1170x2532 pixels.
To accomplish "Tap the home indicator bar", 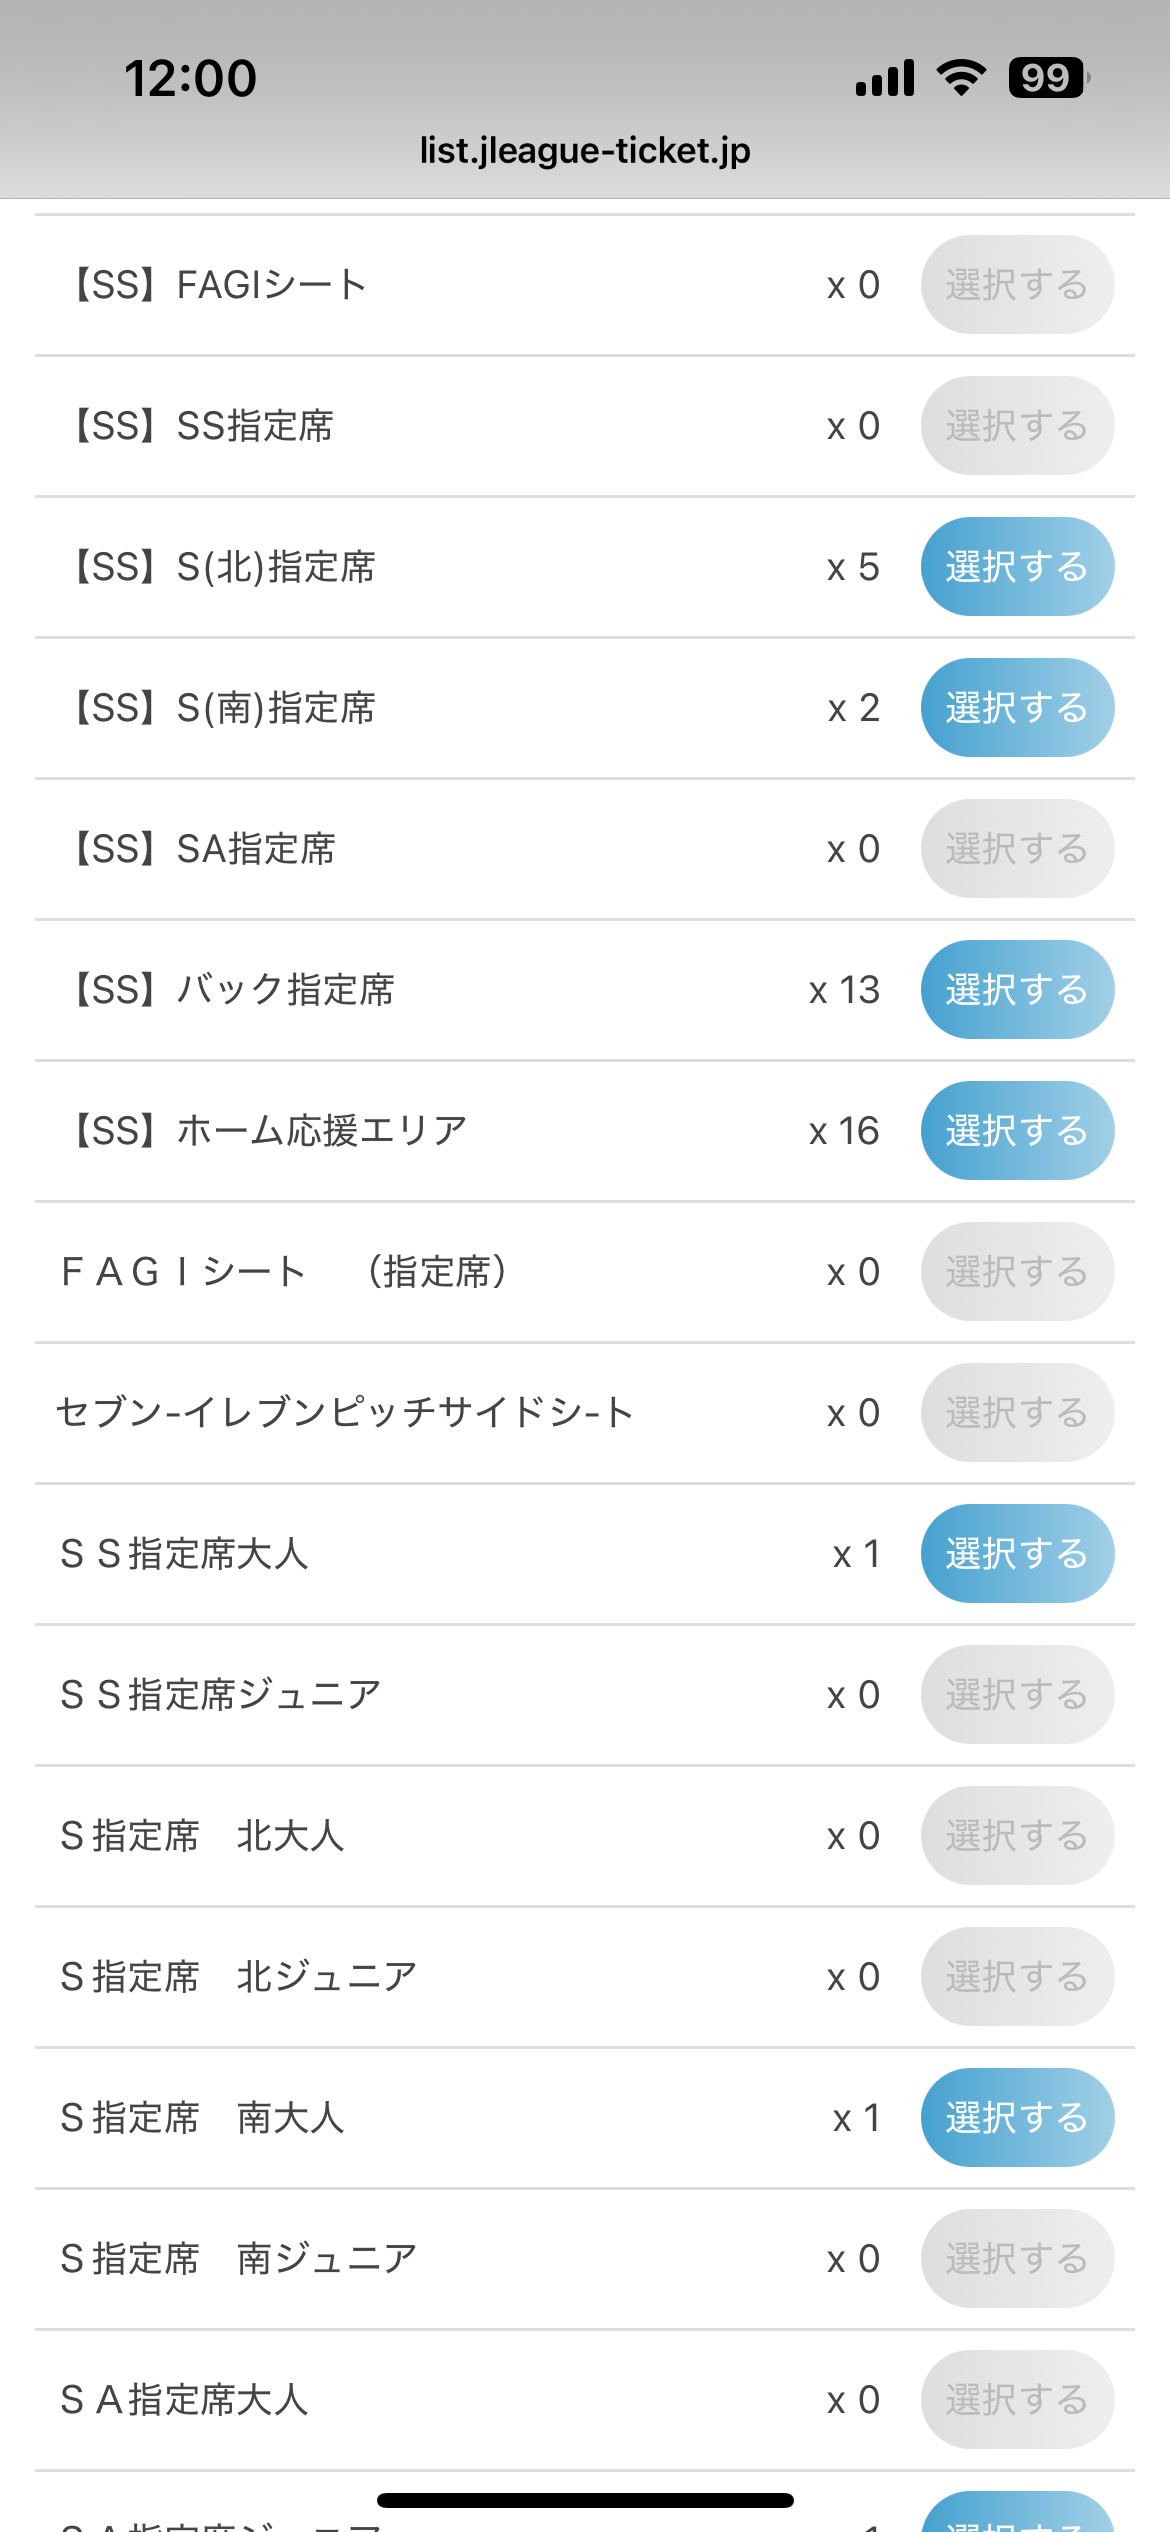I will click(x=585, y=2501).
